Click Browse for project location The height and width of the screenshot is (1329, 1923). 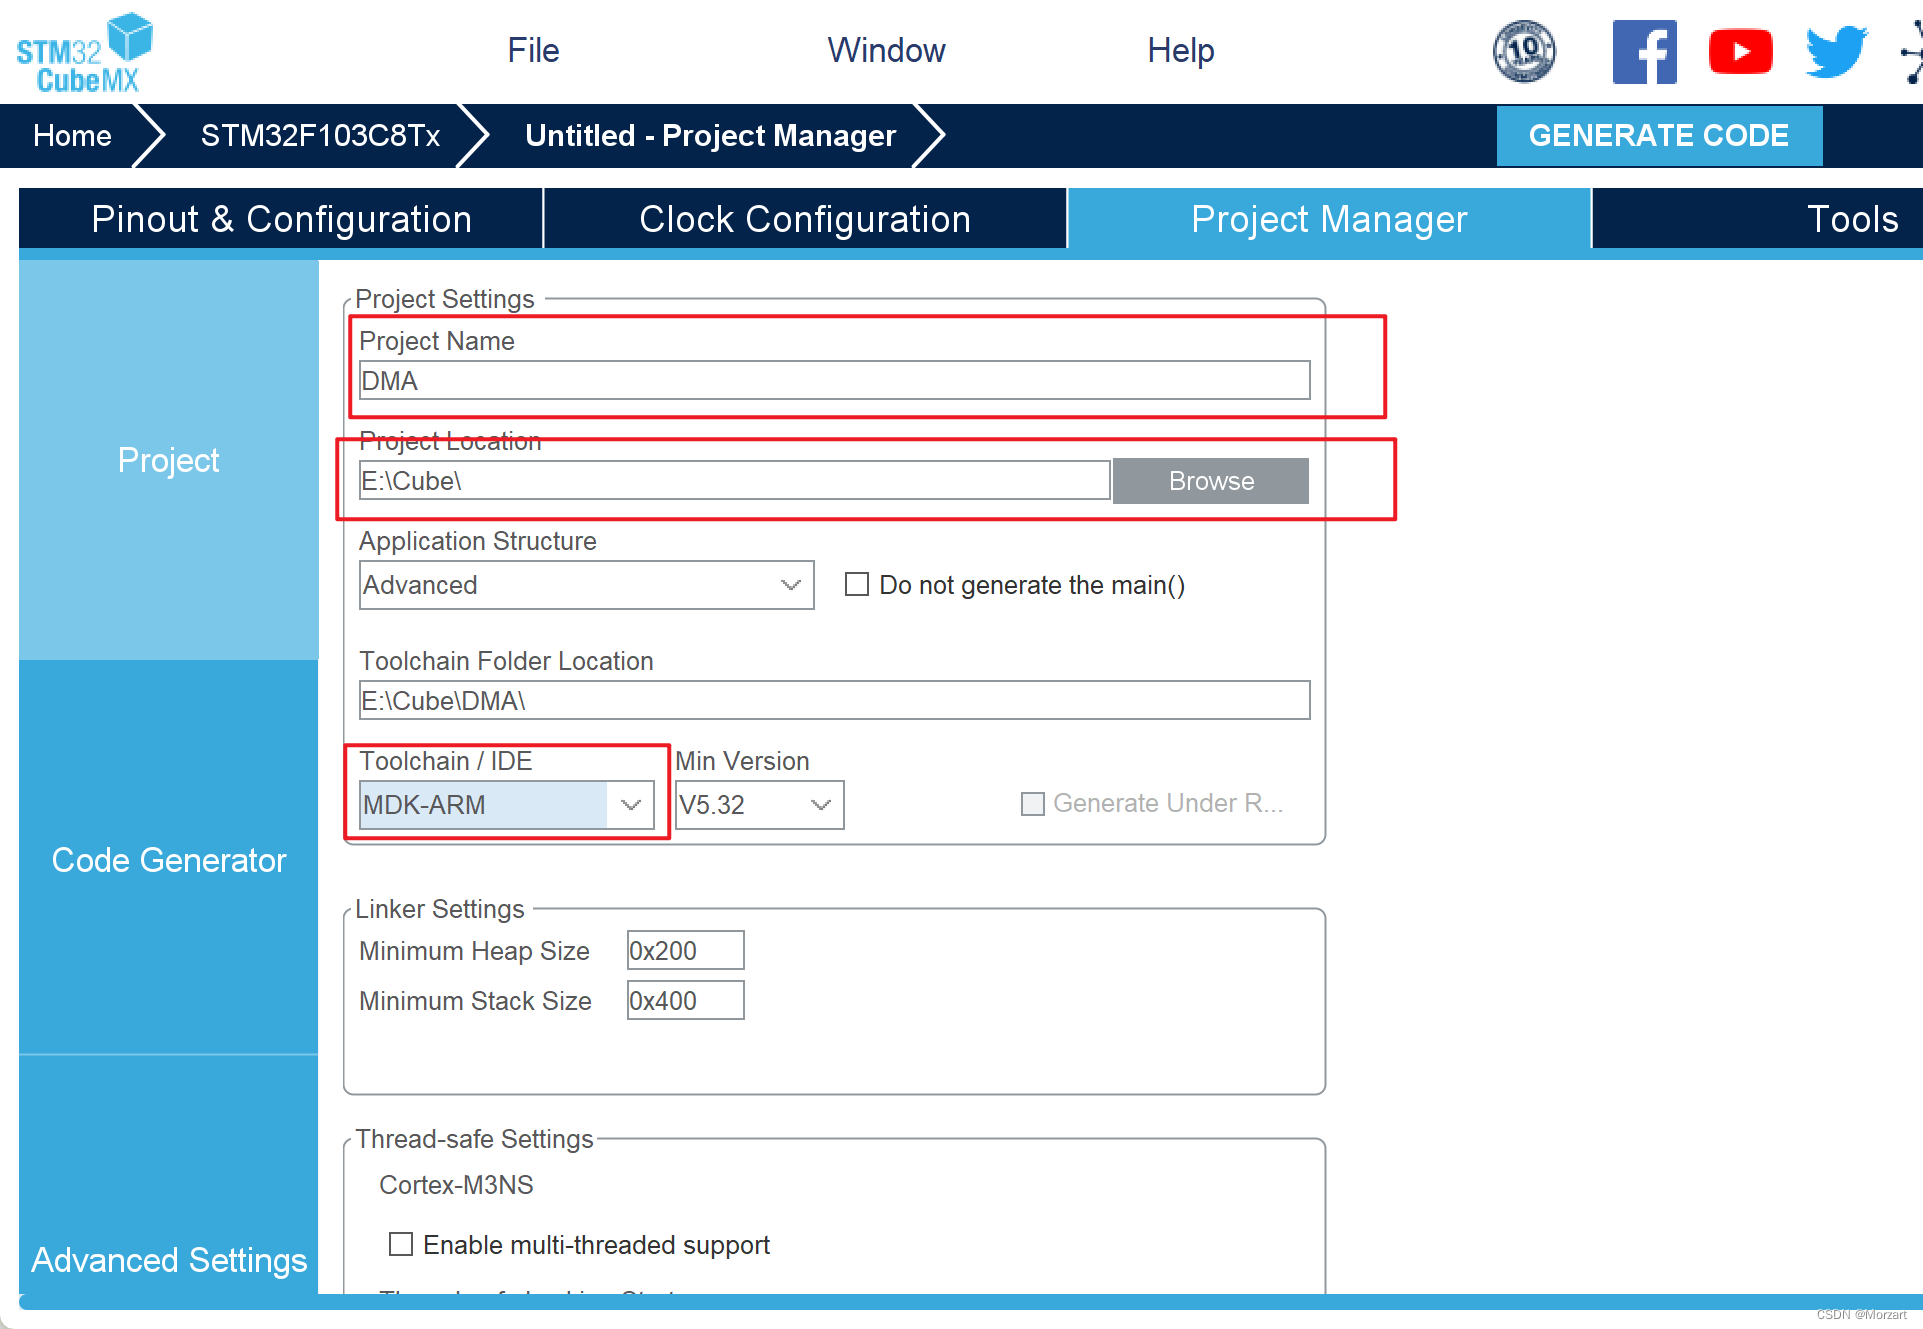point(1211,481)
